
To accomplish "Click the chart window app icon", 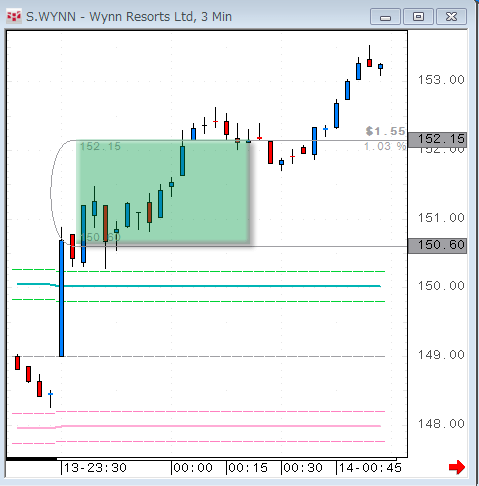I will coord(14,16).
